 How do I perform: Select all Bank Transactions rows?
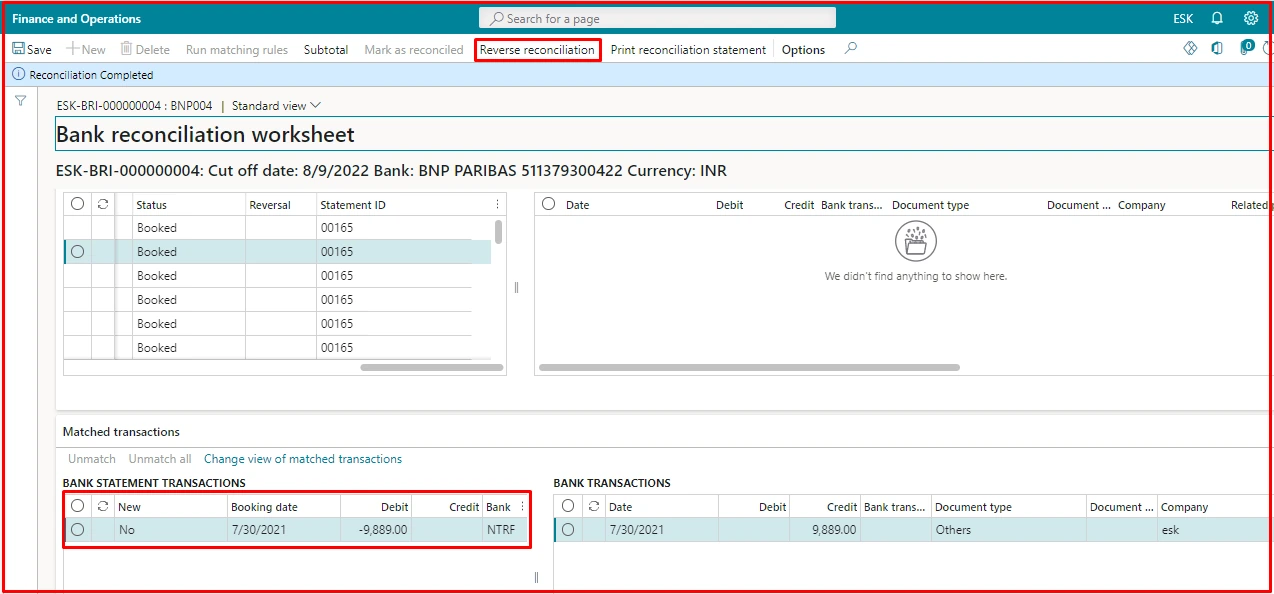(568, 507)
